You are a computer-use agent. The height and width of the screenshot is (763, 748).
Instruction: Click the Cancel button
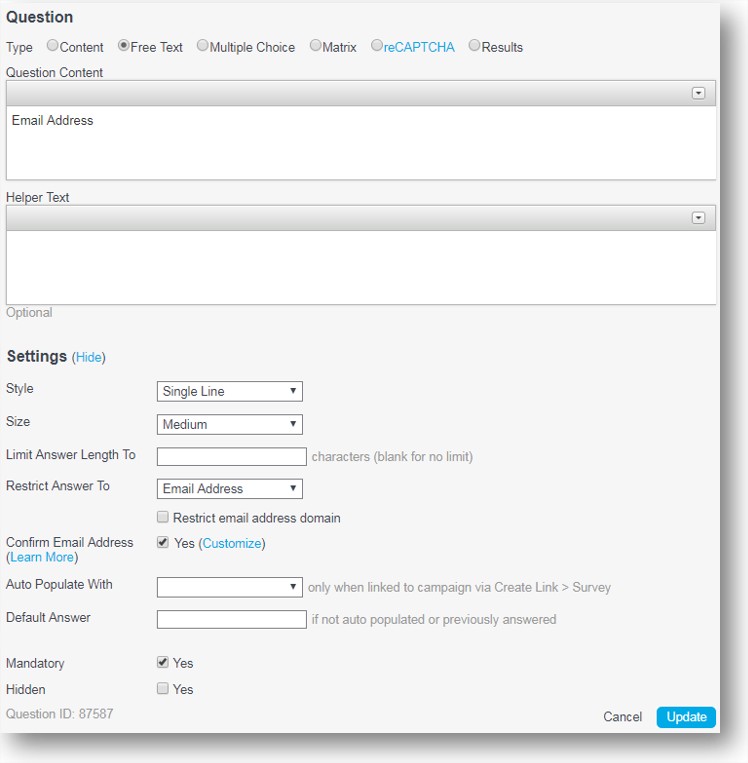tap(622, 717)
